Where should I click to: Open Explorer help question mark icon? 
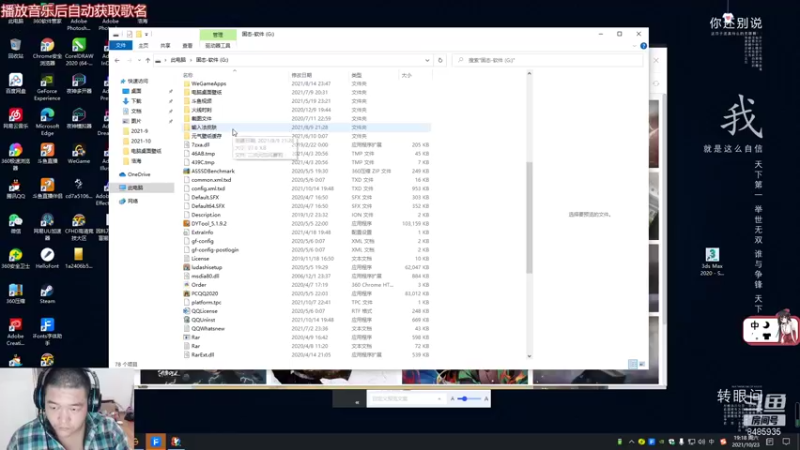coord(643,46)
